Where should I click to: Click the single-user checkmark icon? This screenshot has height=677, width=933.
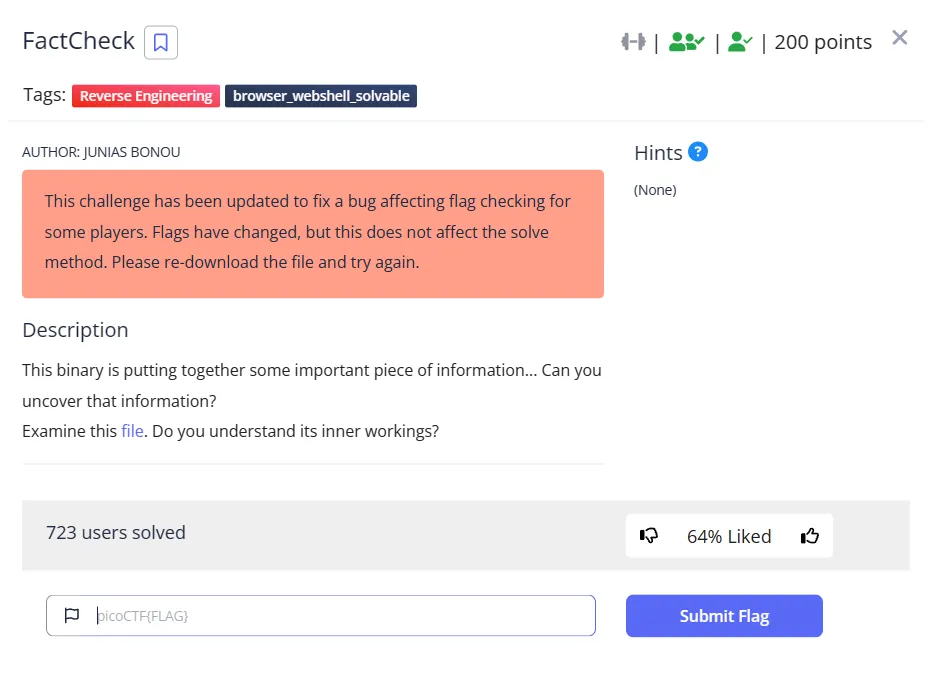click(x=740, y=42)
